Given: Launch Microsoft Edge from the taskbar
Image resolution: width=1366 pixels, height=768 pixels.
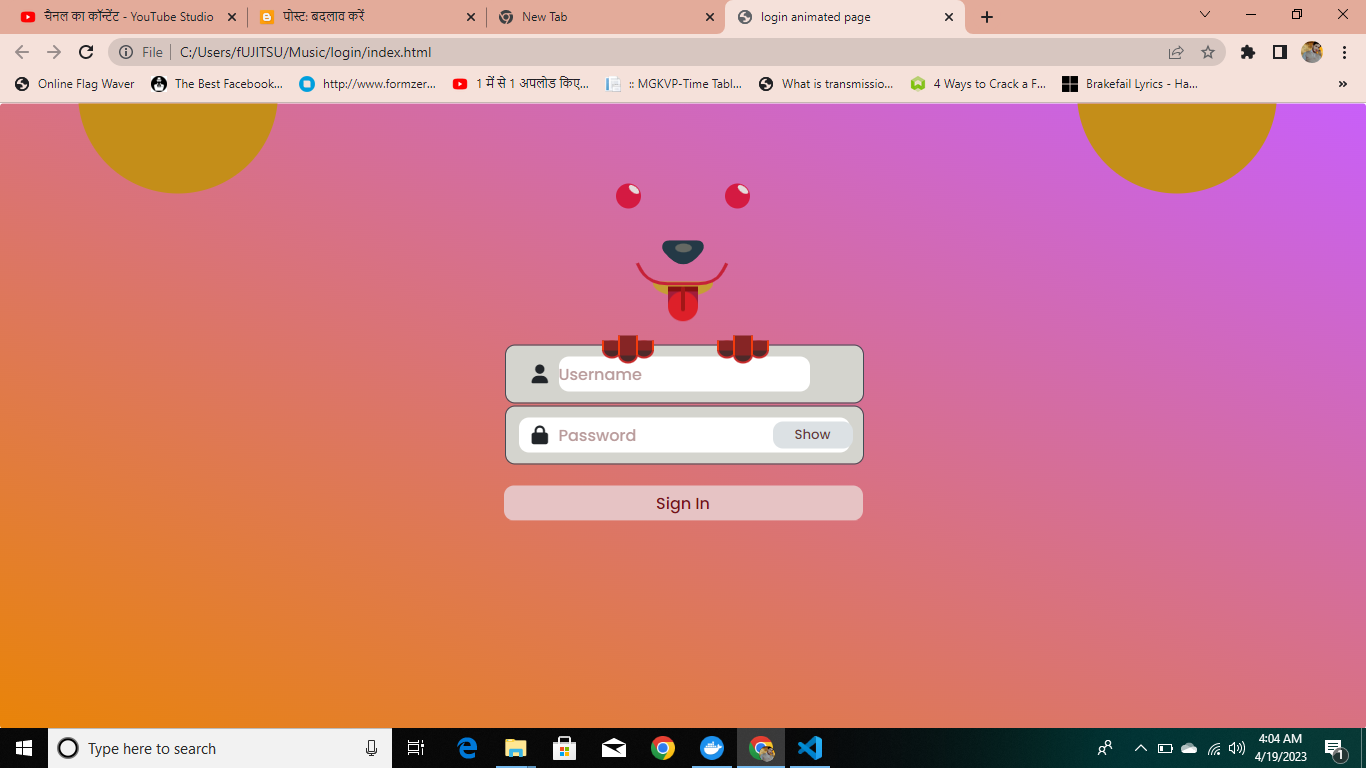Looking at the screenshot, I should coord(467,748).
